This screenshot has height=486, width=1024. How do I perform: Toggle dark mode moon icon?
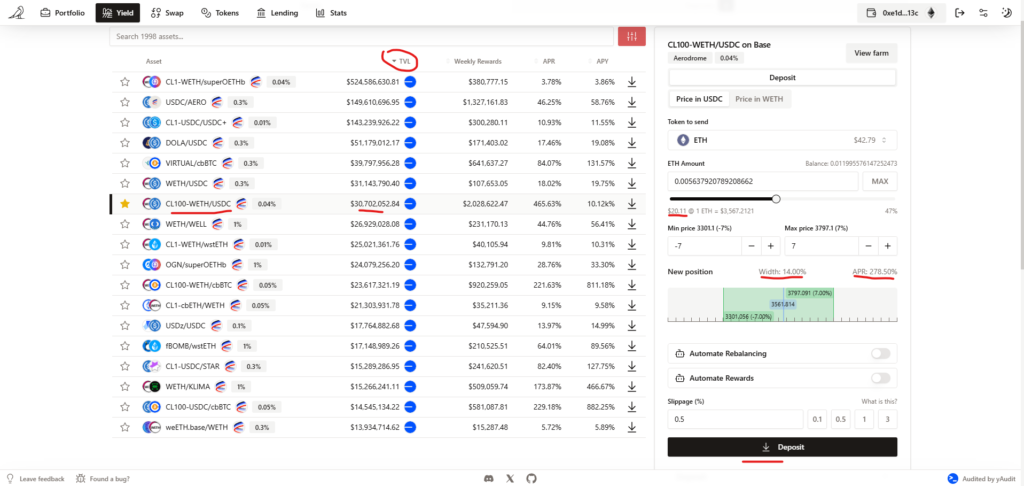point(1006,12)
